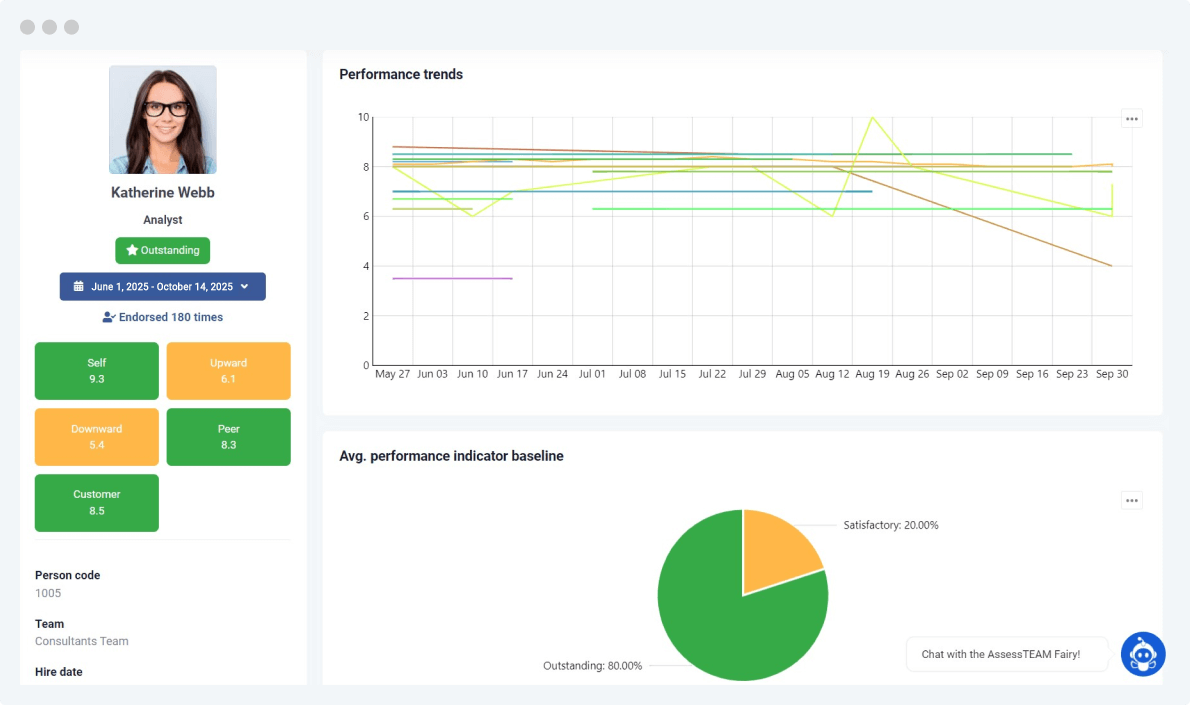Screen dimensions: 1190x705
Task: Click the Outstanding rating badge
Action: point(162,250)
